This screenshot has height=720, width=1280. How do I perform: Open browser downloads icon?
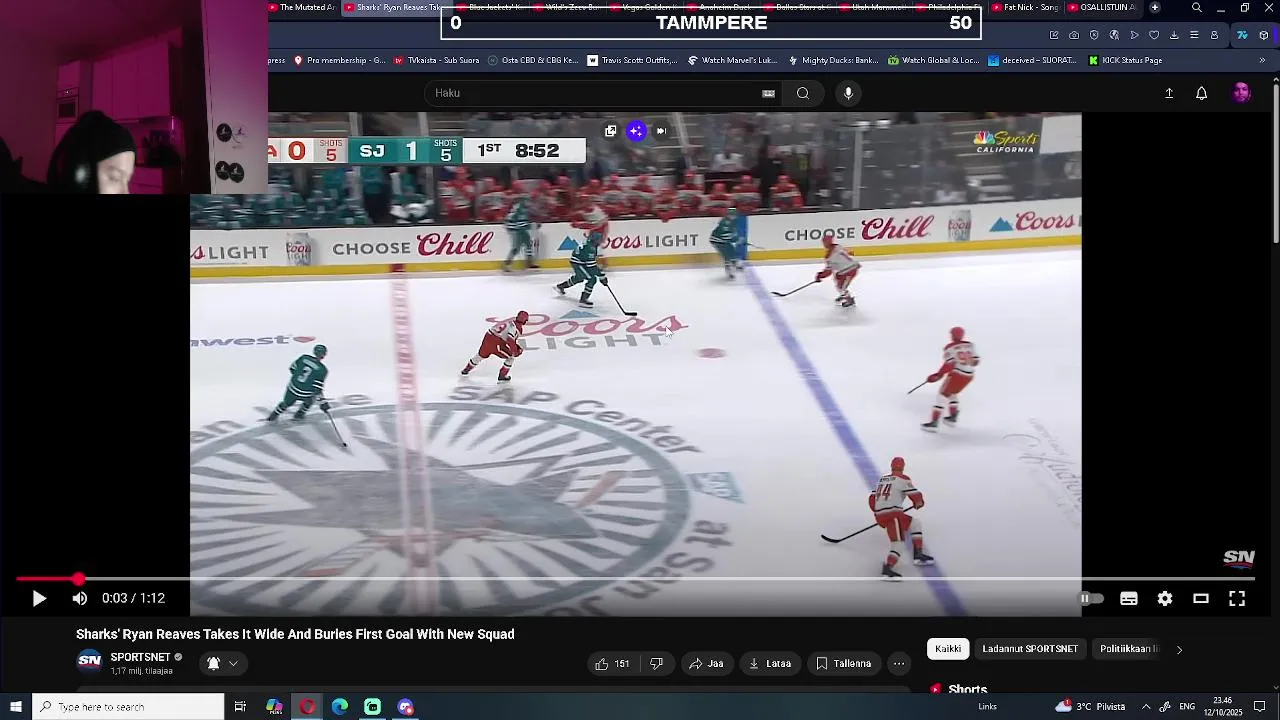click(x=1174, y=35)
